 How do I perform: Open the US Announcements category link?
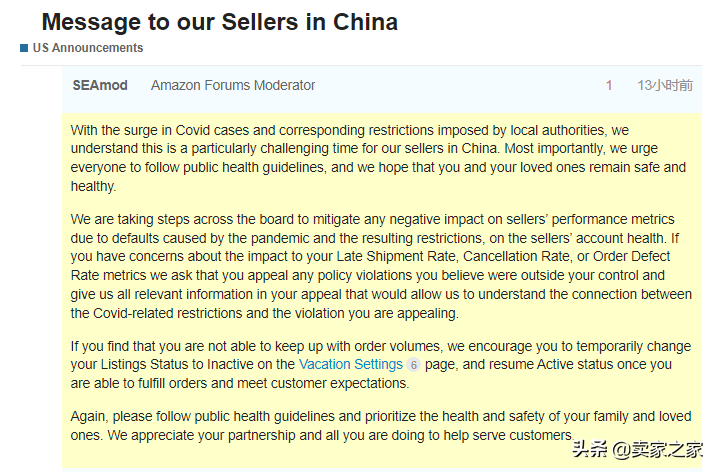(x=88, y=48)
